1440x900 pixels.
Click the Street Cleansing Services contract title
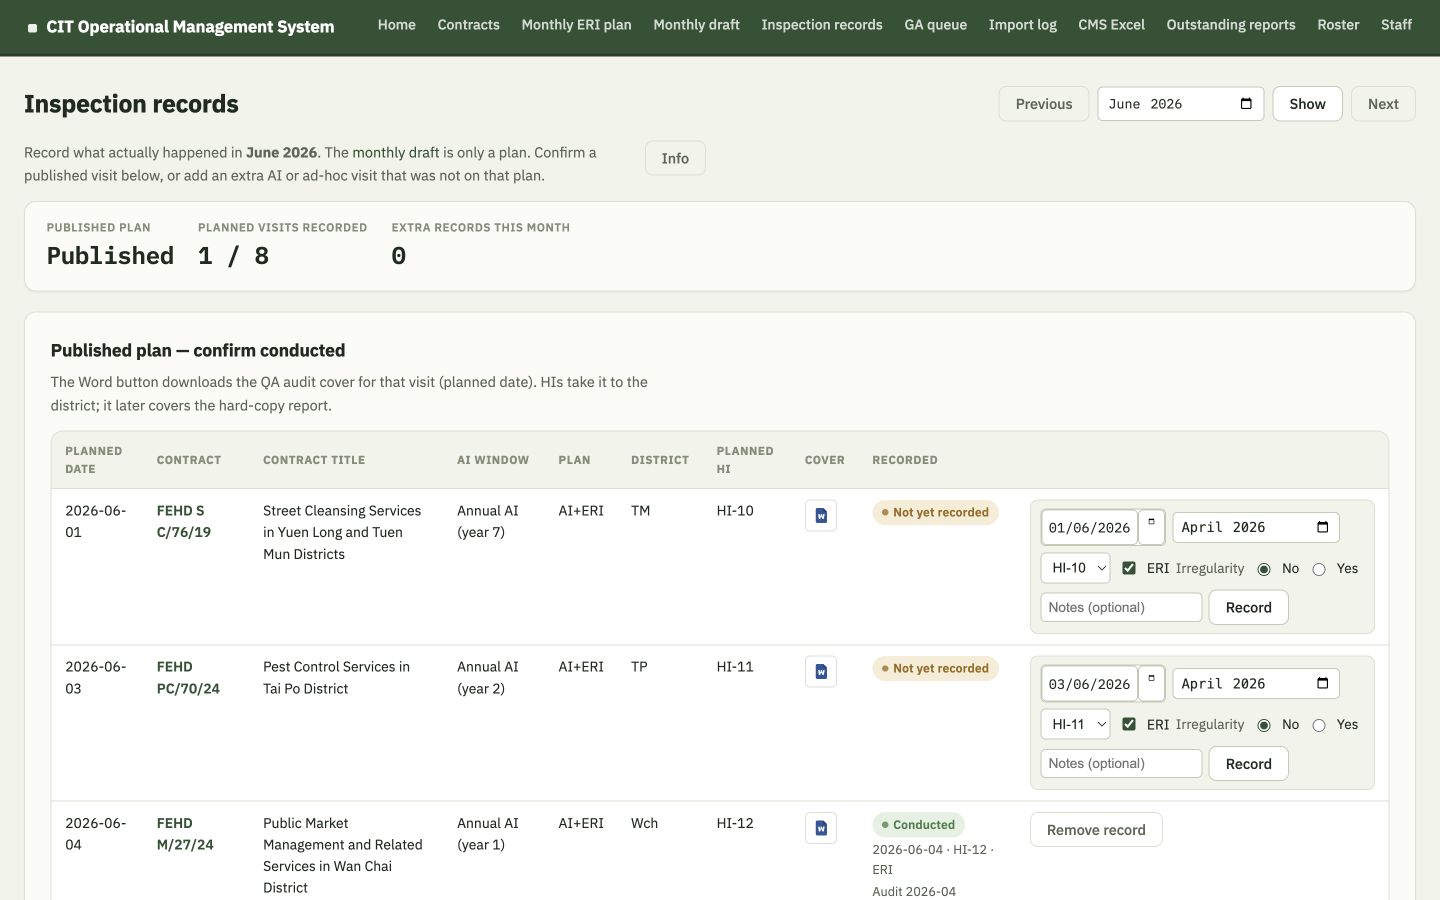point(342,532)
